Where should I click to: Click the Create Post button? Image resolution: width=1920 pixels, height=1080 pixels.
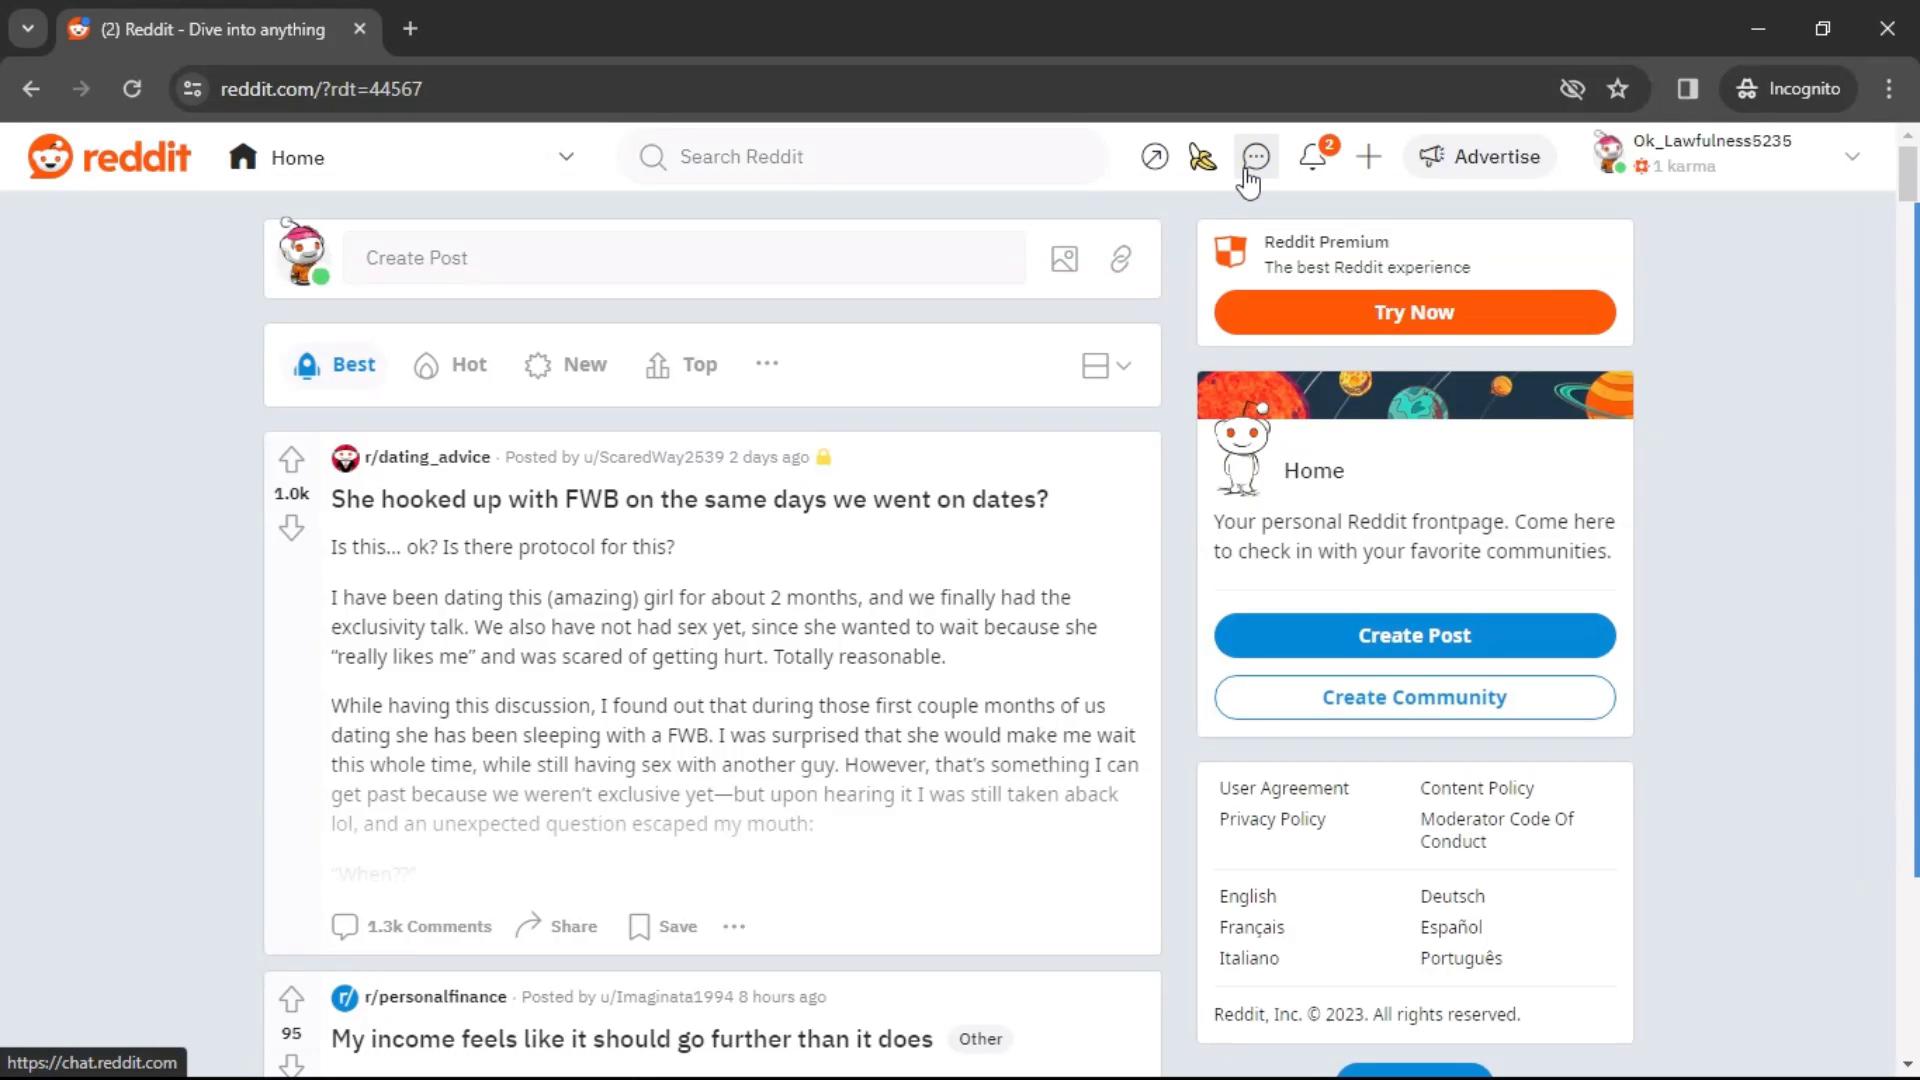(x=1415, y=634)
